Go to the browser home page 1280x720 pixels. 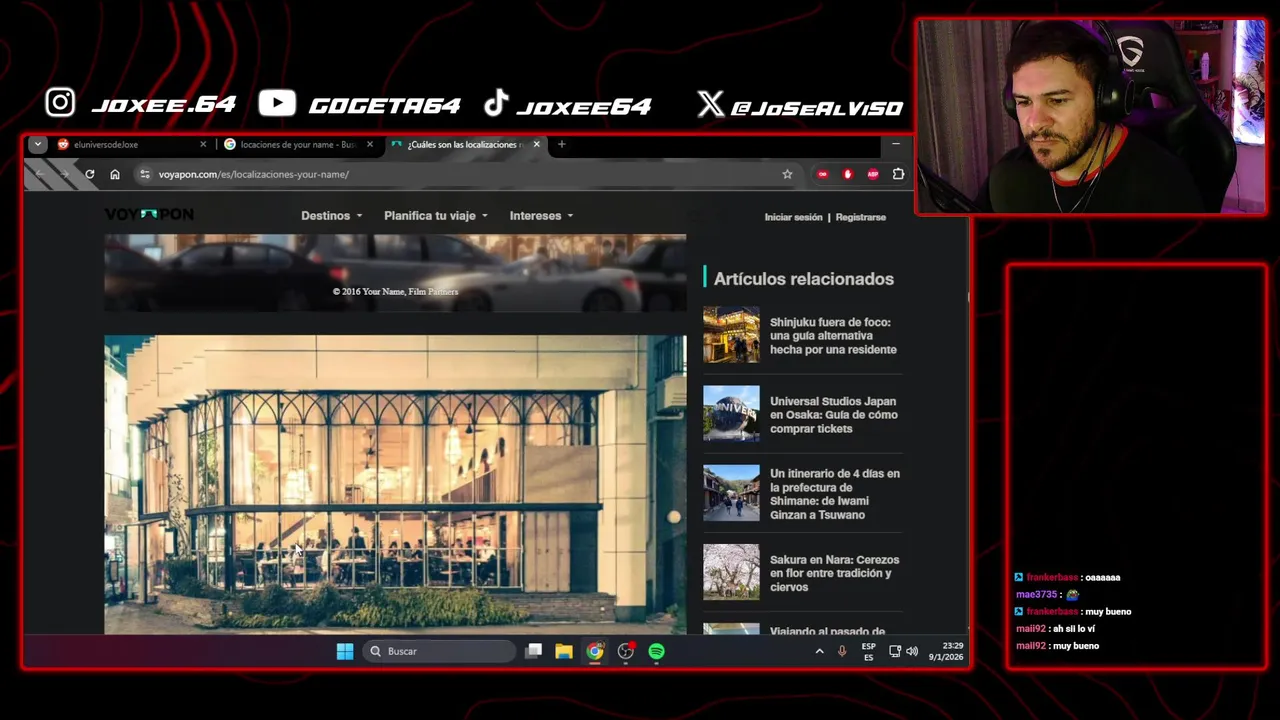click(x=115, y=174)
